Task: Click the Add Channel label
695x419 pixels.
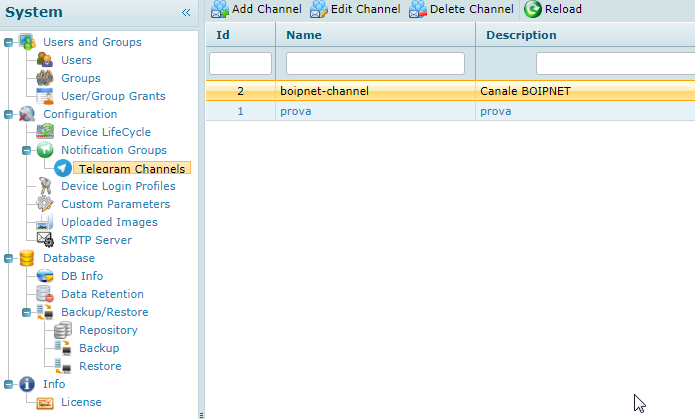Action: click(267, 9)
